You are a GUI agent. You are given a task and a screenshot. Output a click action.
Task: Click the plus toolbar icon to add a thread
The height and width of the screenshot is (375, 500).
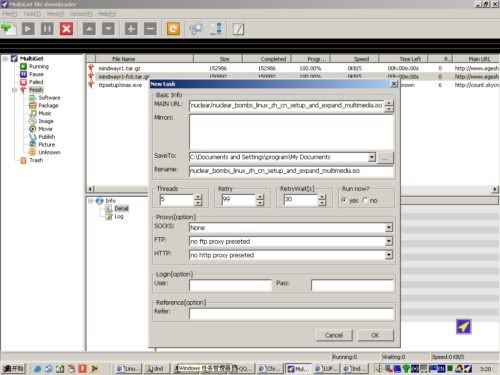[x=131, y=29]
